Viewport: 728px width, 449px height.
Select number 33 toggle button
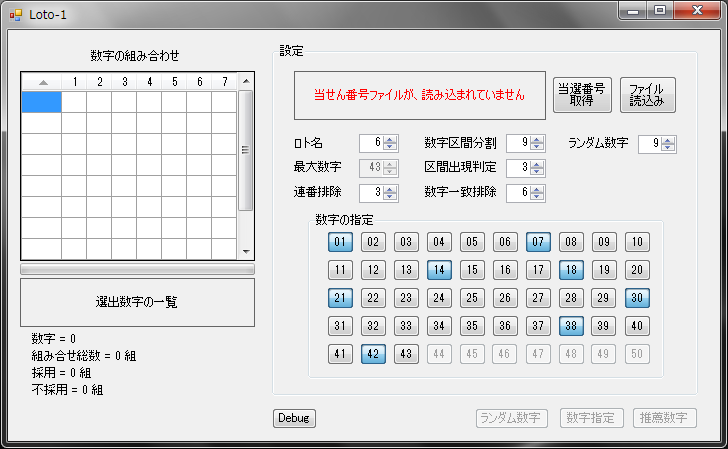tap(406, 326)
